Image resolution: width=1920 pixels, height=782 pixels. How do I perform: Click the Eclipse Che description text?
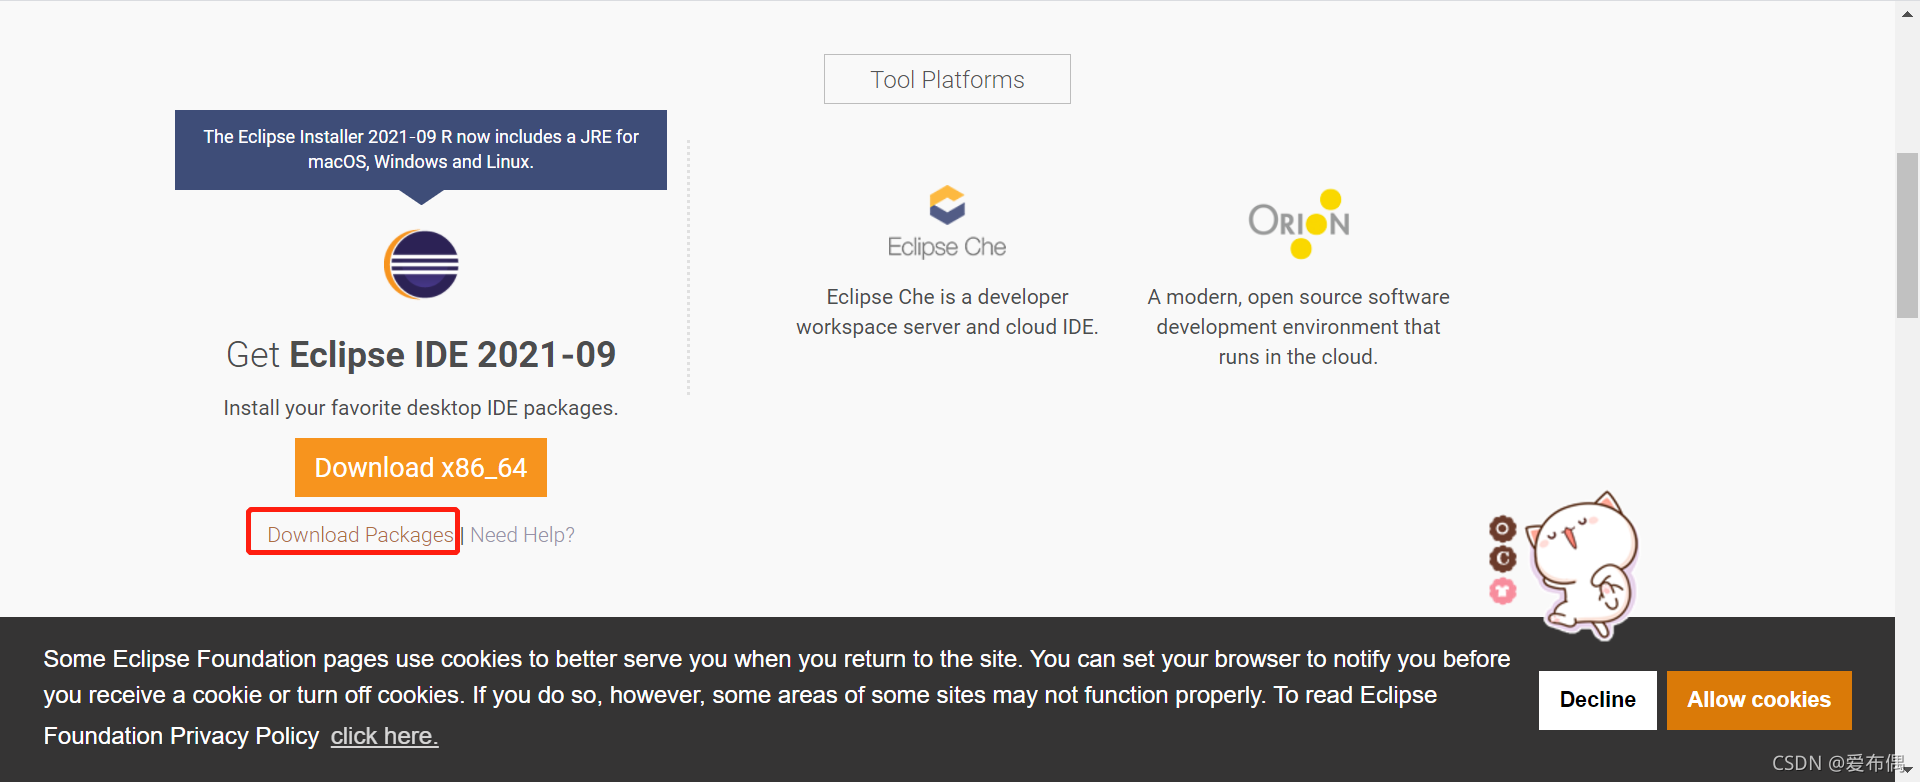(947, 312)
